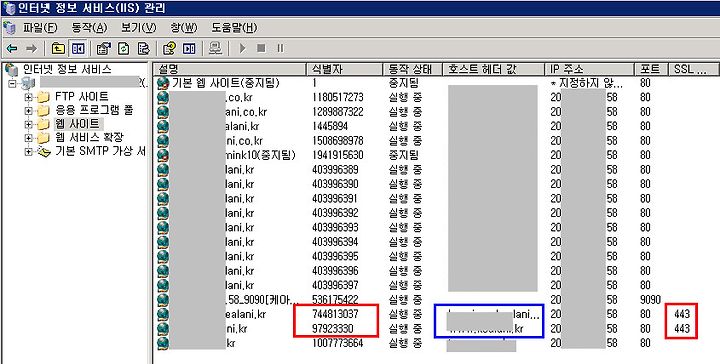Click globe icon of site 1445894
The height and width of the screenshot is (364, 720).
[163, 126]
